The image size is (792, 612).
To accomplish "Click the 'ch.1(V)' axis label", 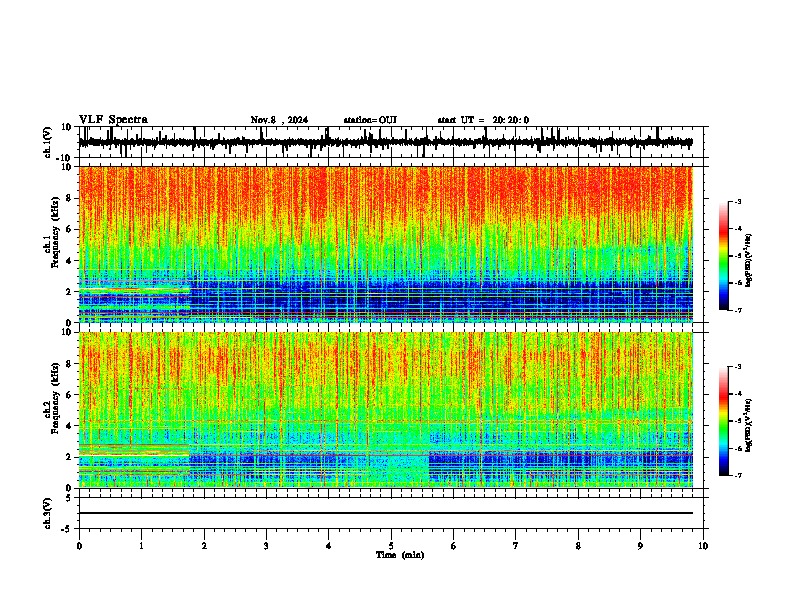I will (48, 142).
